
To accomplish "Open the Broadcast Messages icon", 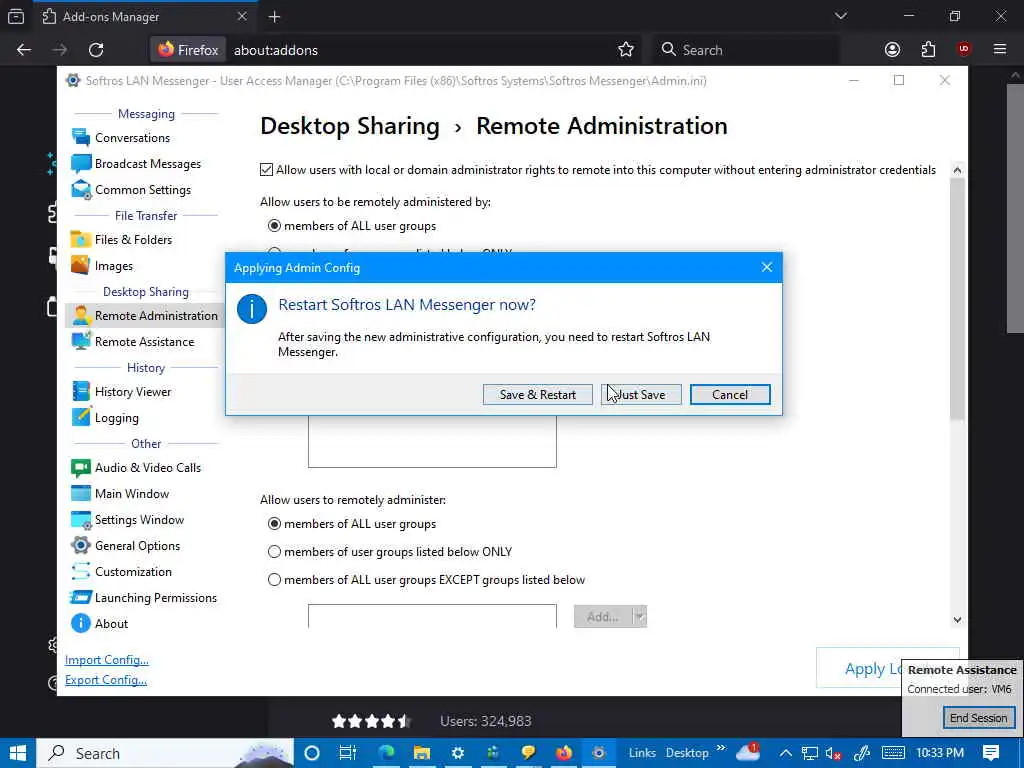I will click(x=80, y=163).
